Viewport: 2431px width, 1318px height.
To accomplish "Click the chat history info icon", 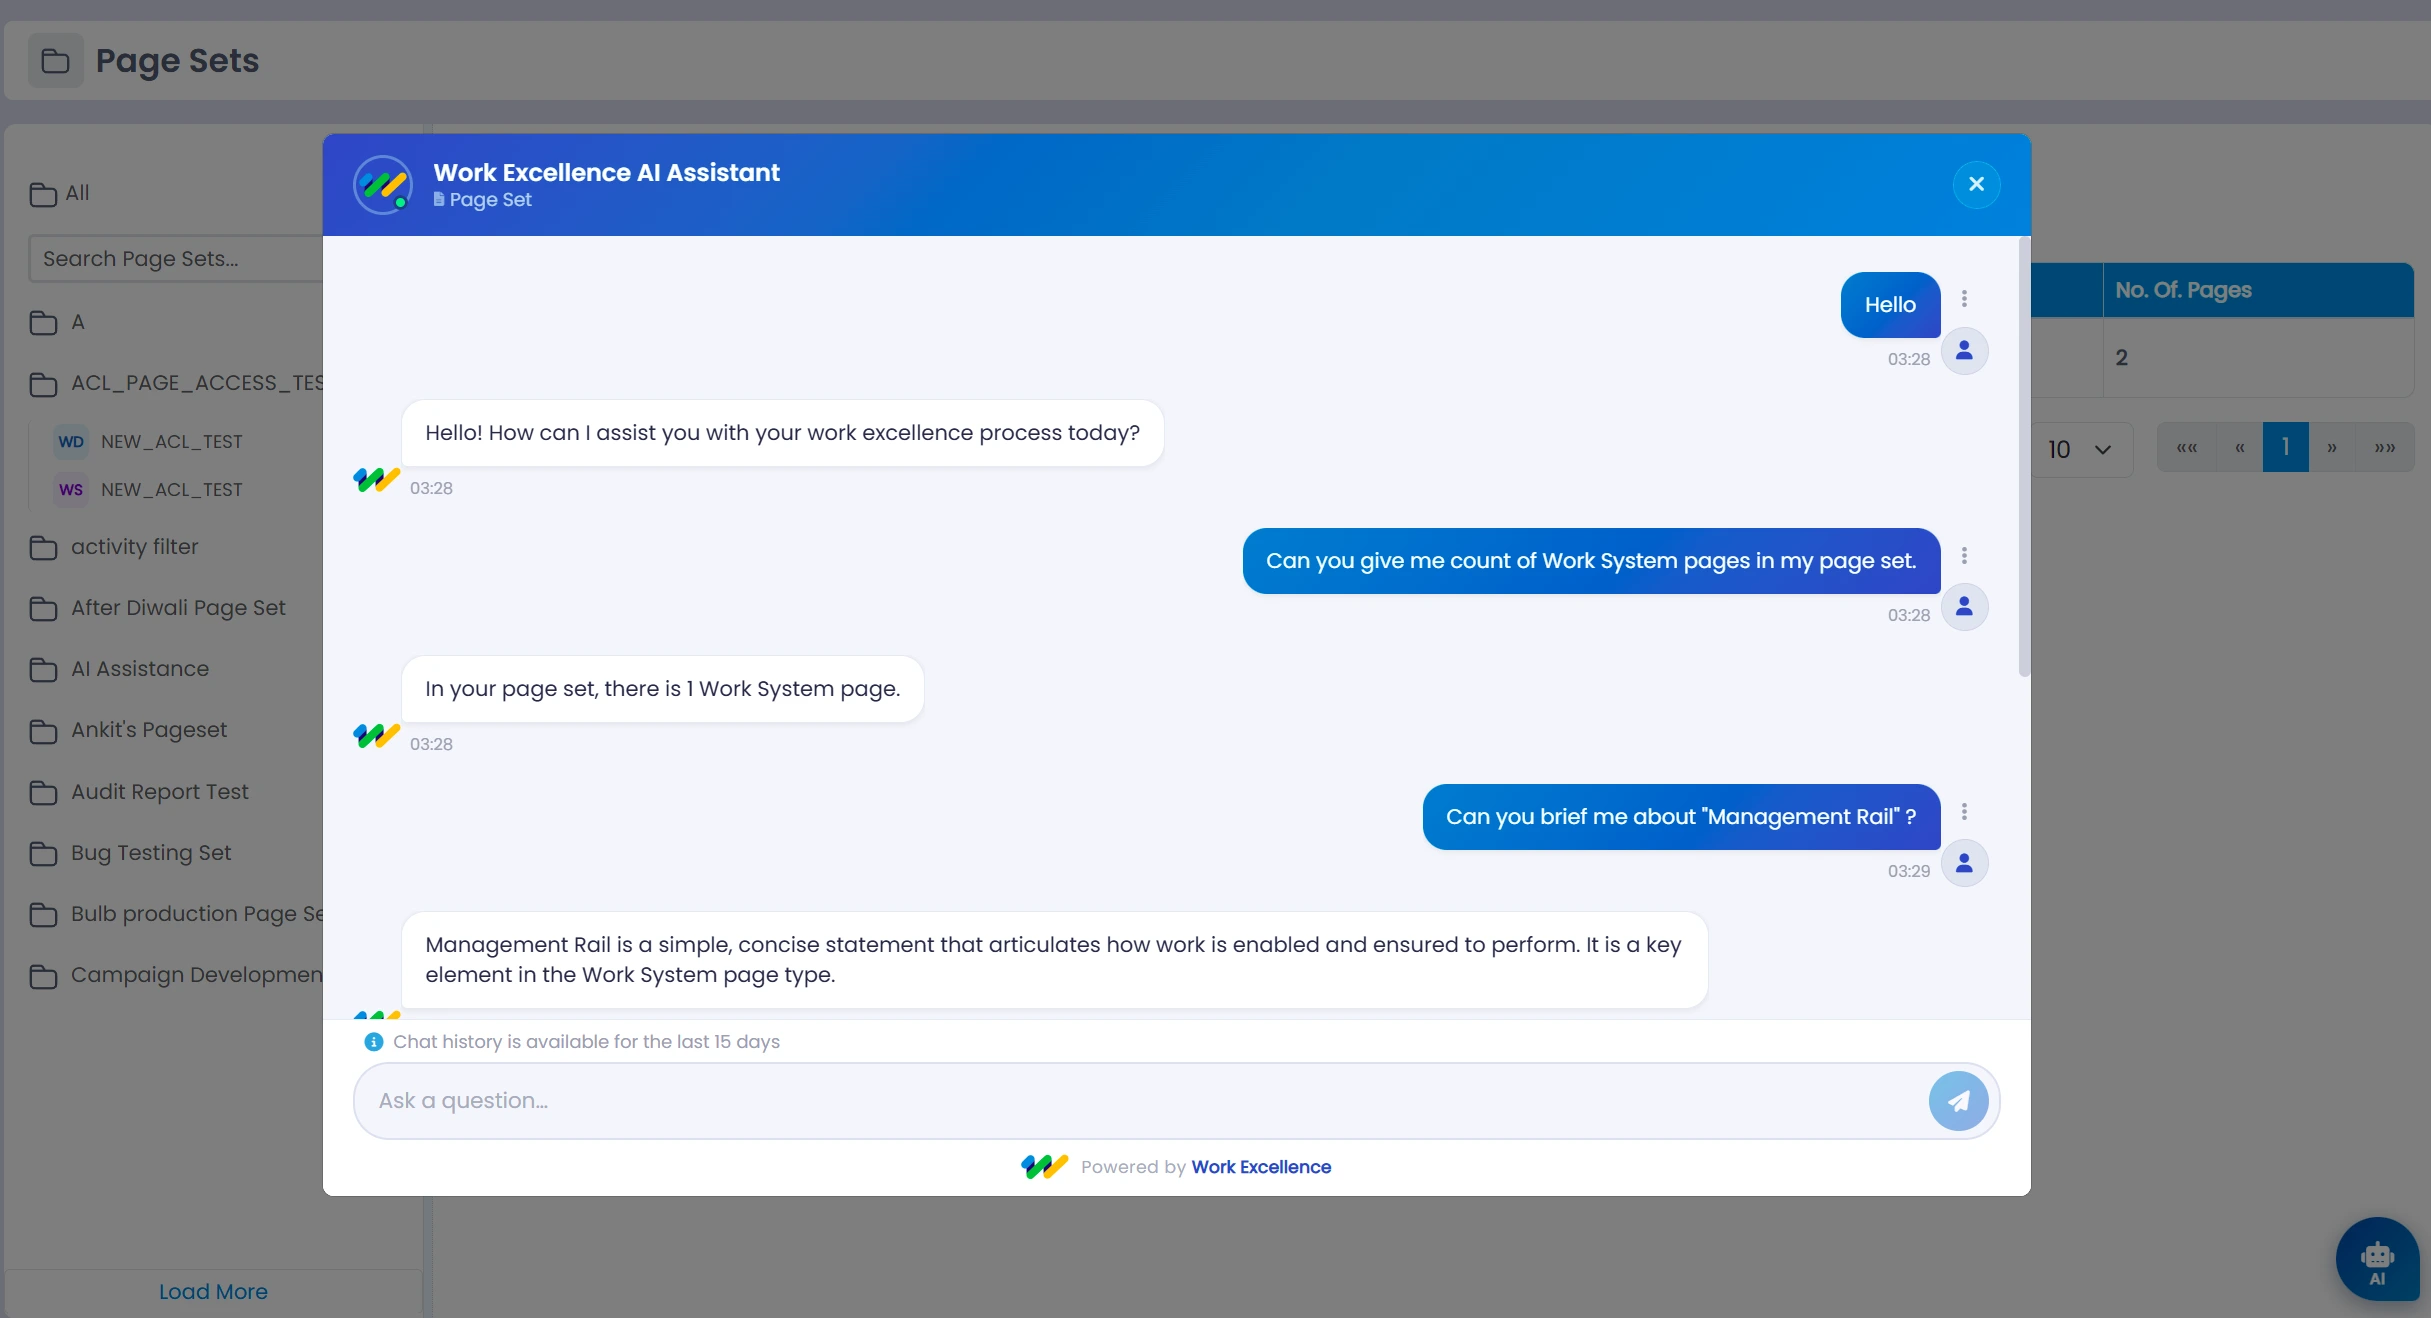I will (374, 1042).
